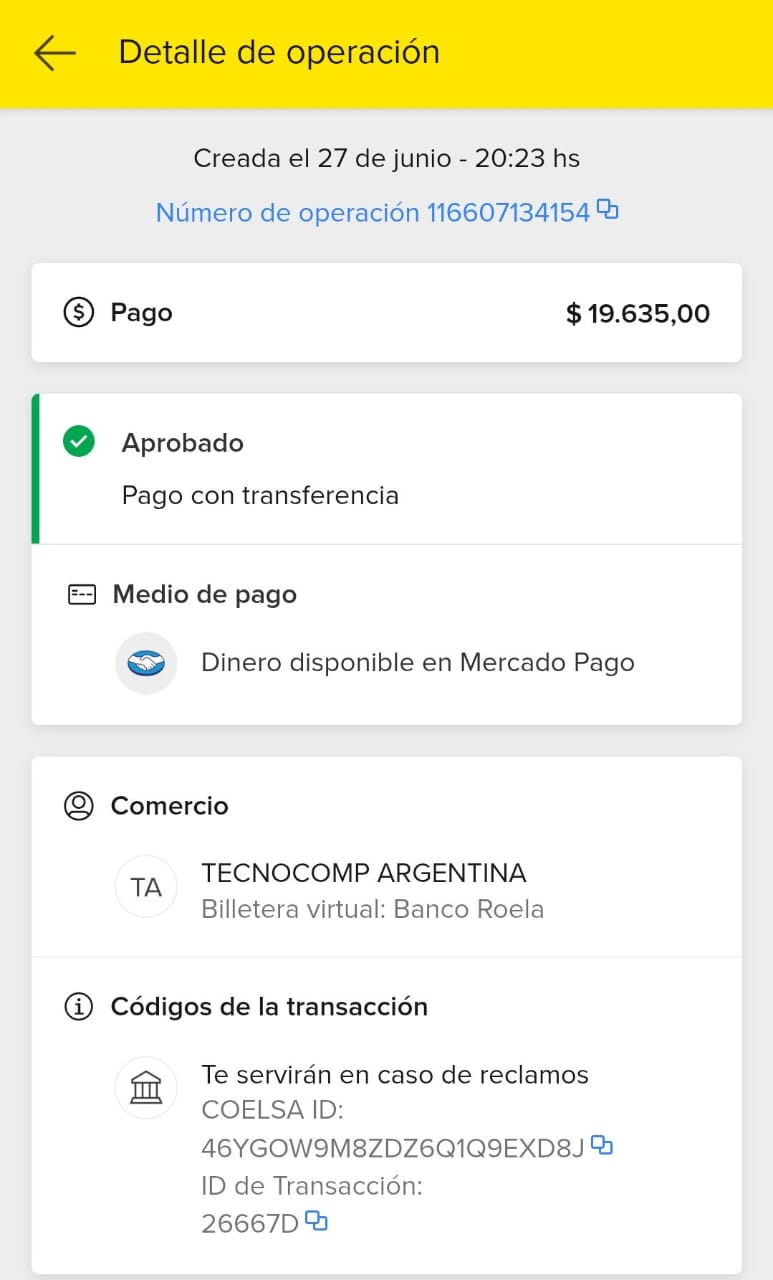The width and height of the screenshot is (773, 1280).
Task: Tap the back arrow icon
Action: pyautogui.click(x=54, y=52)
